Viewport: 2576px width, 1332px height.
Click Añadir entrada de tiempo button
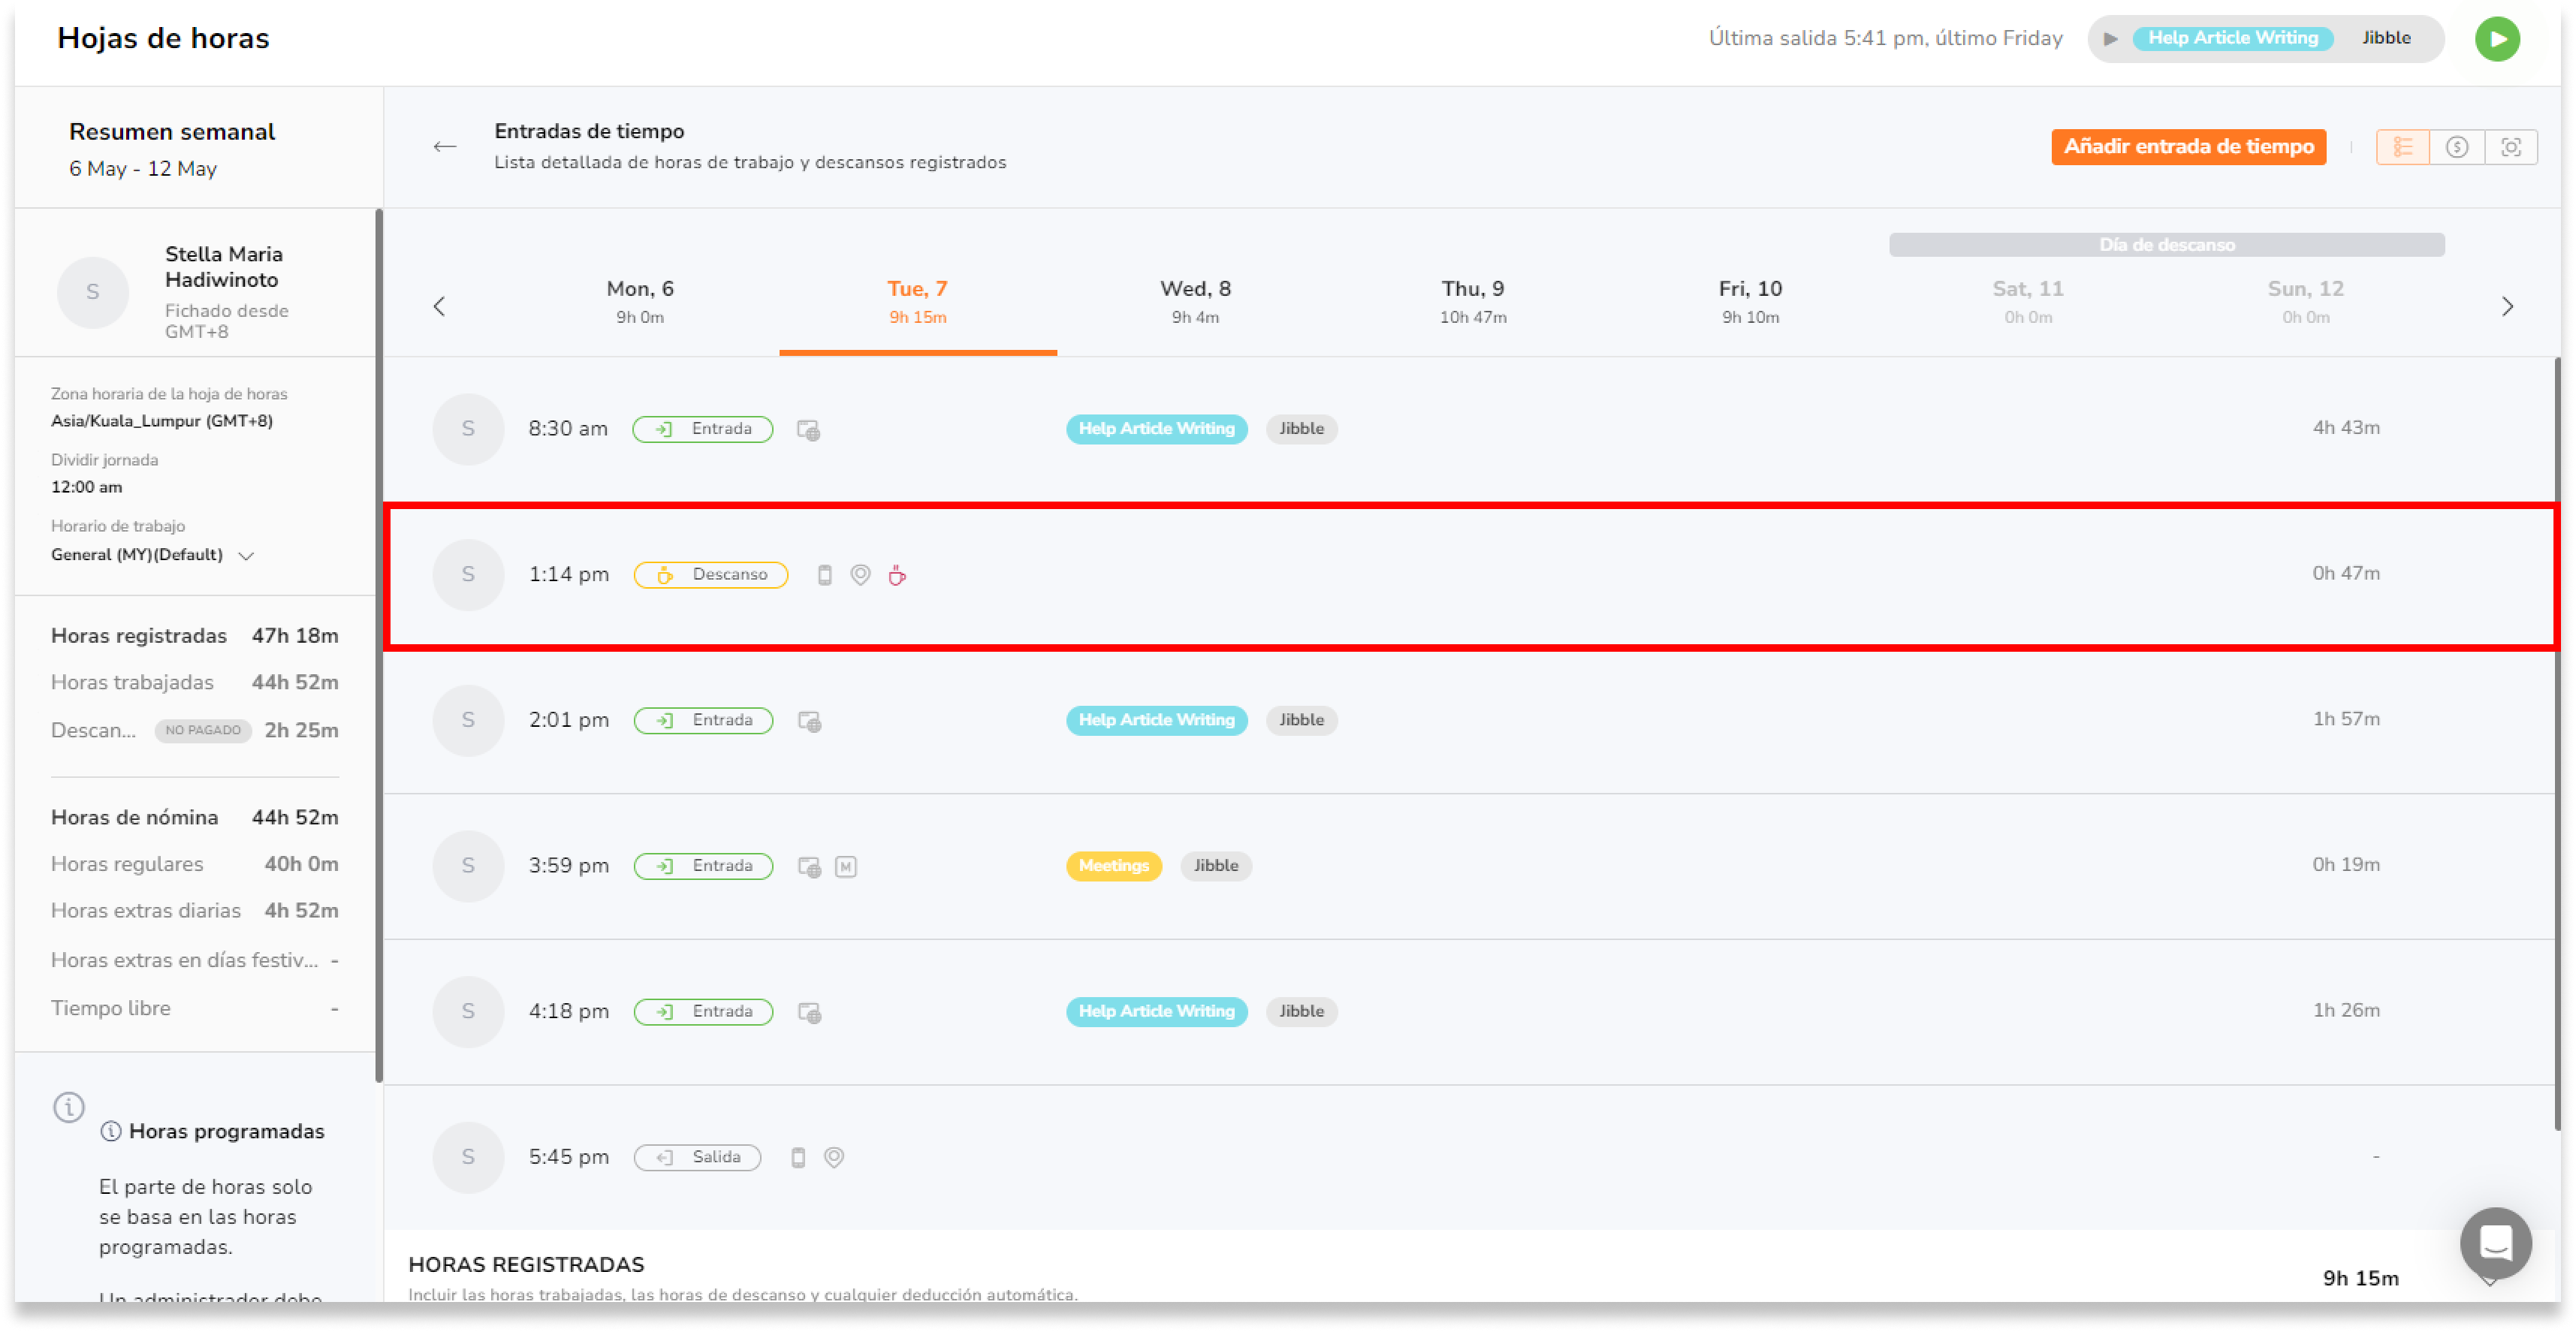(x=2188, y=147)
